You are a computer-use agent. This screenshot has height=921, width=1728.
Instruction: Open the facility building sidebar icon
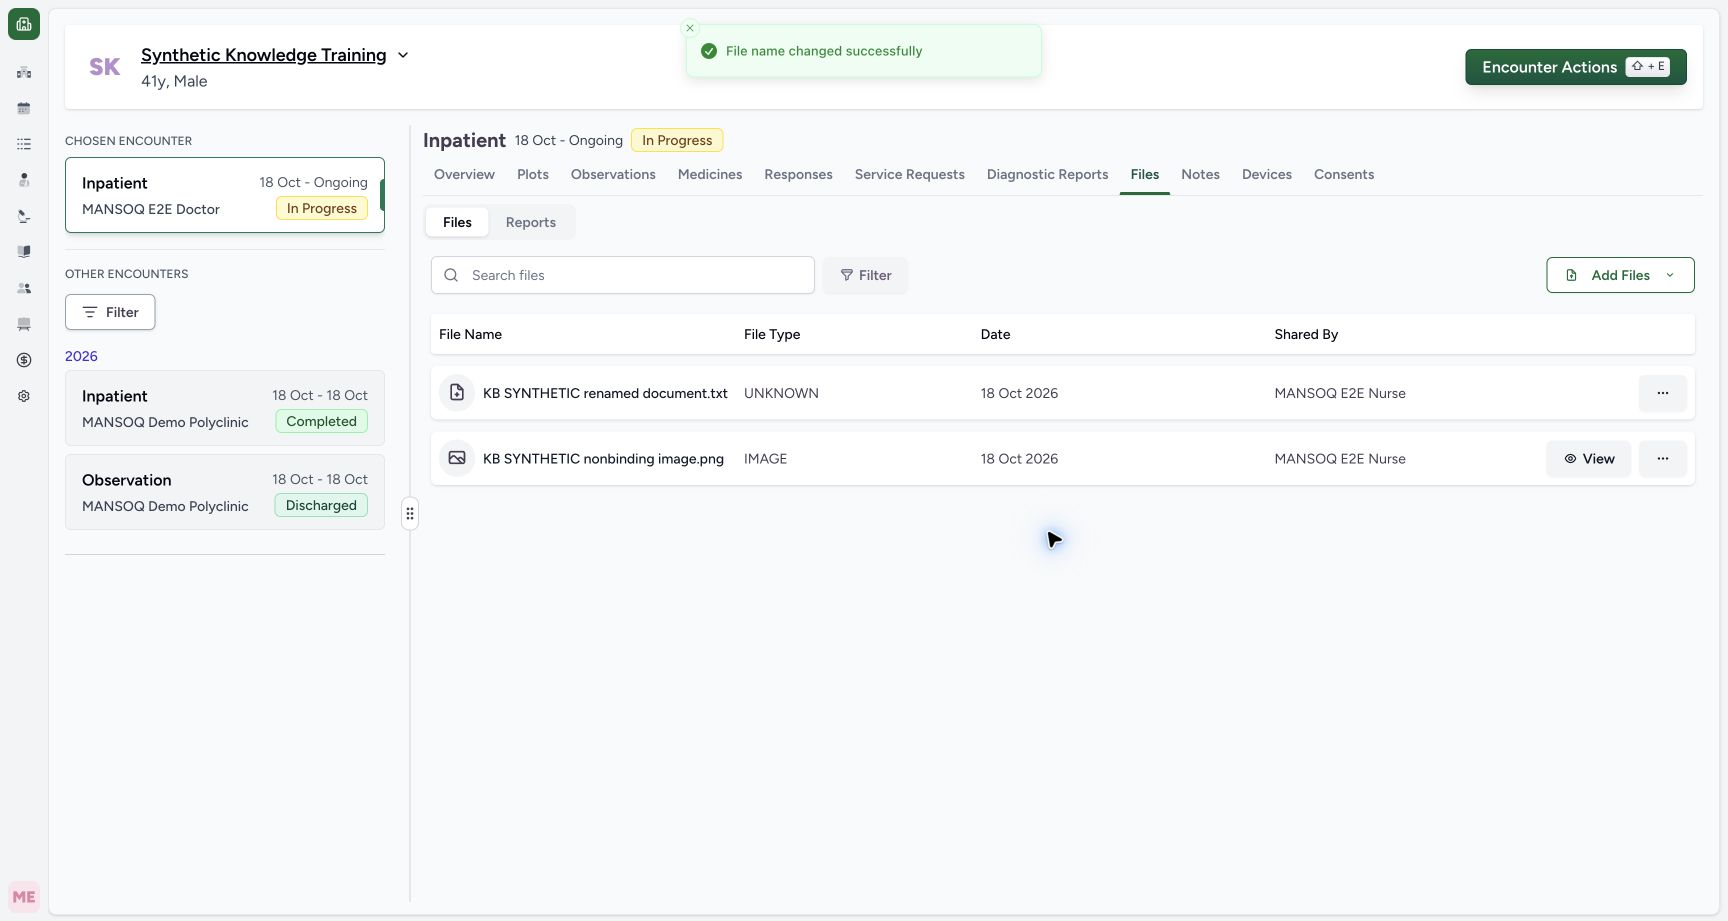click(24, 72)
